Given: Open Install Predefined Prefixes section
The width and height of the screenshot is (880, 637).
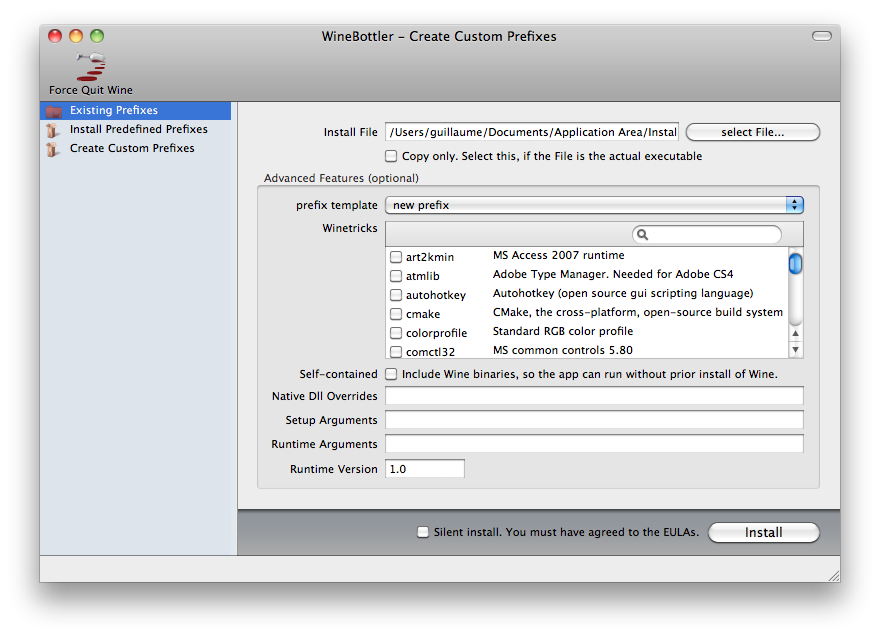Looking at the screenshot, I should pyautogui.click(x=138, y=129).
